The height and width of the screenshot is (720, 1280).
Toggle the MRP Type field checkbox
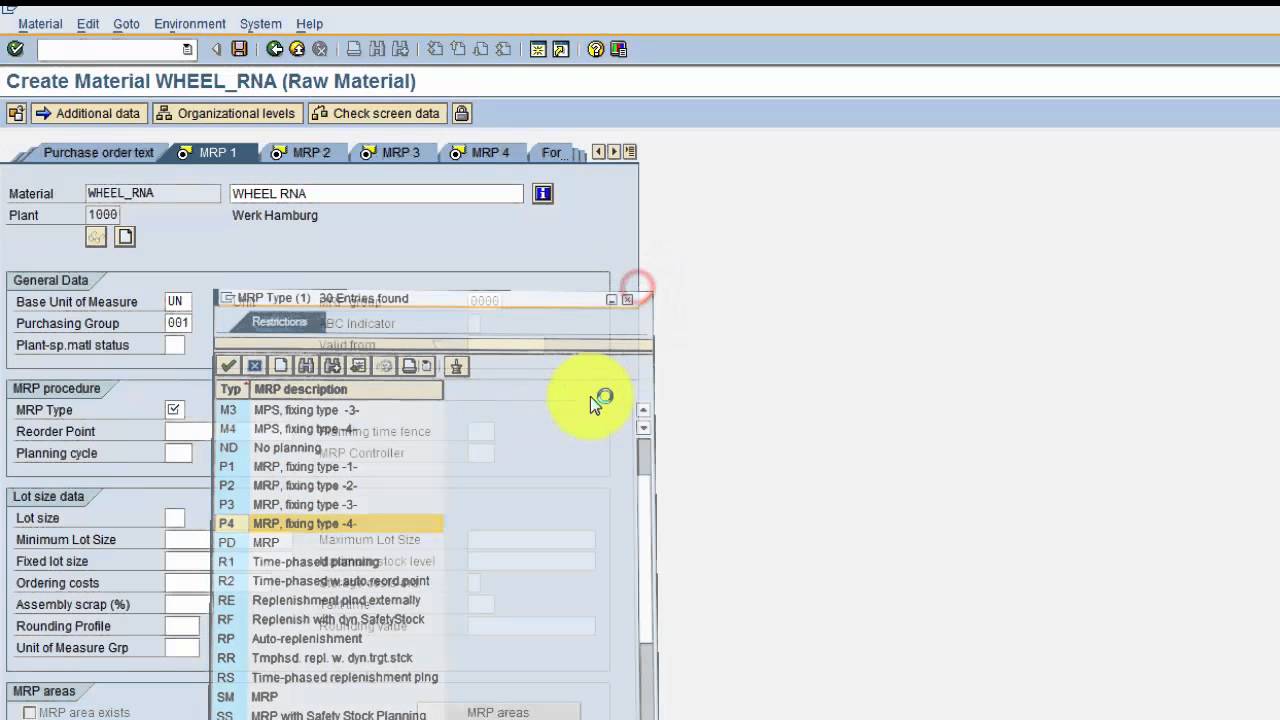coord(174,410)
